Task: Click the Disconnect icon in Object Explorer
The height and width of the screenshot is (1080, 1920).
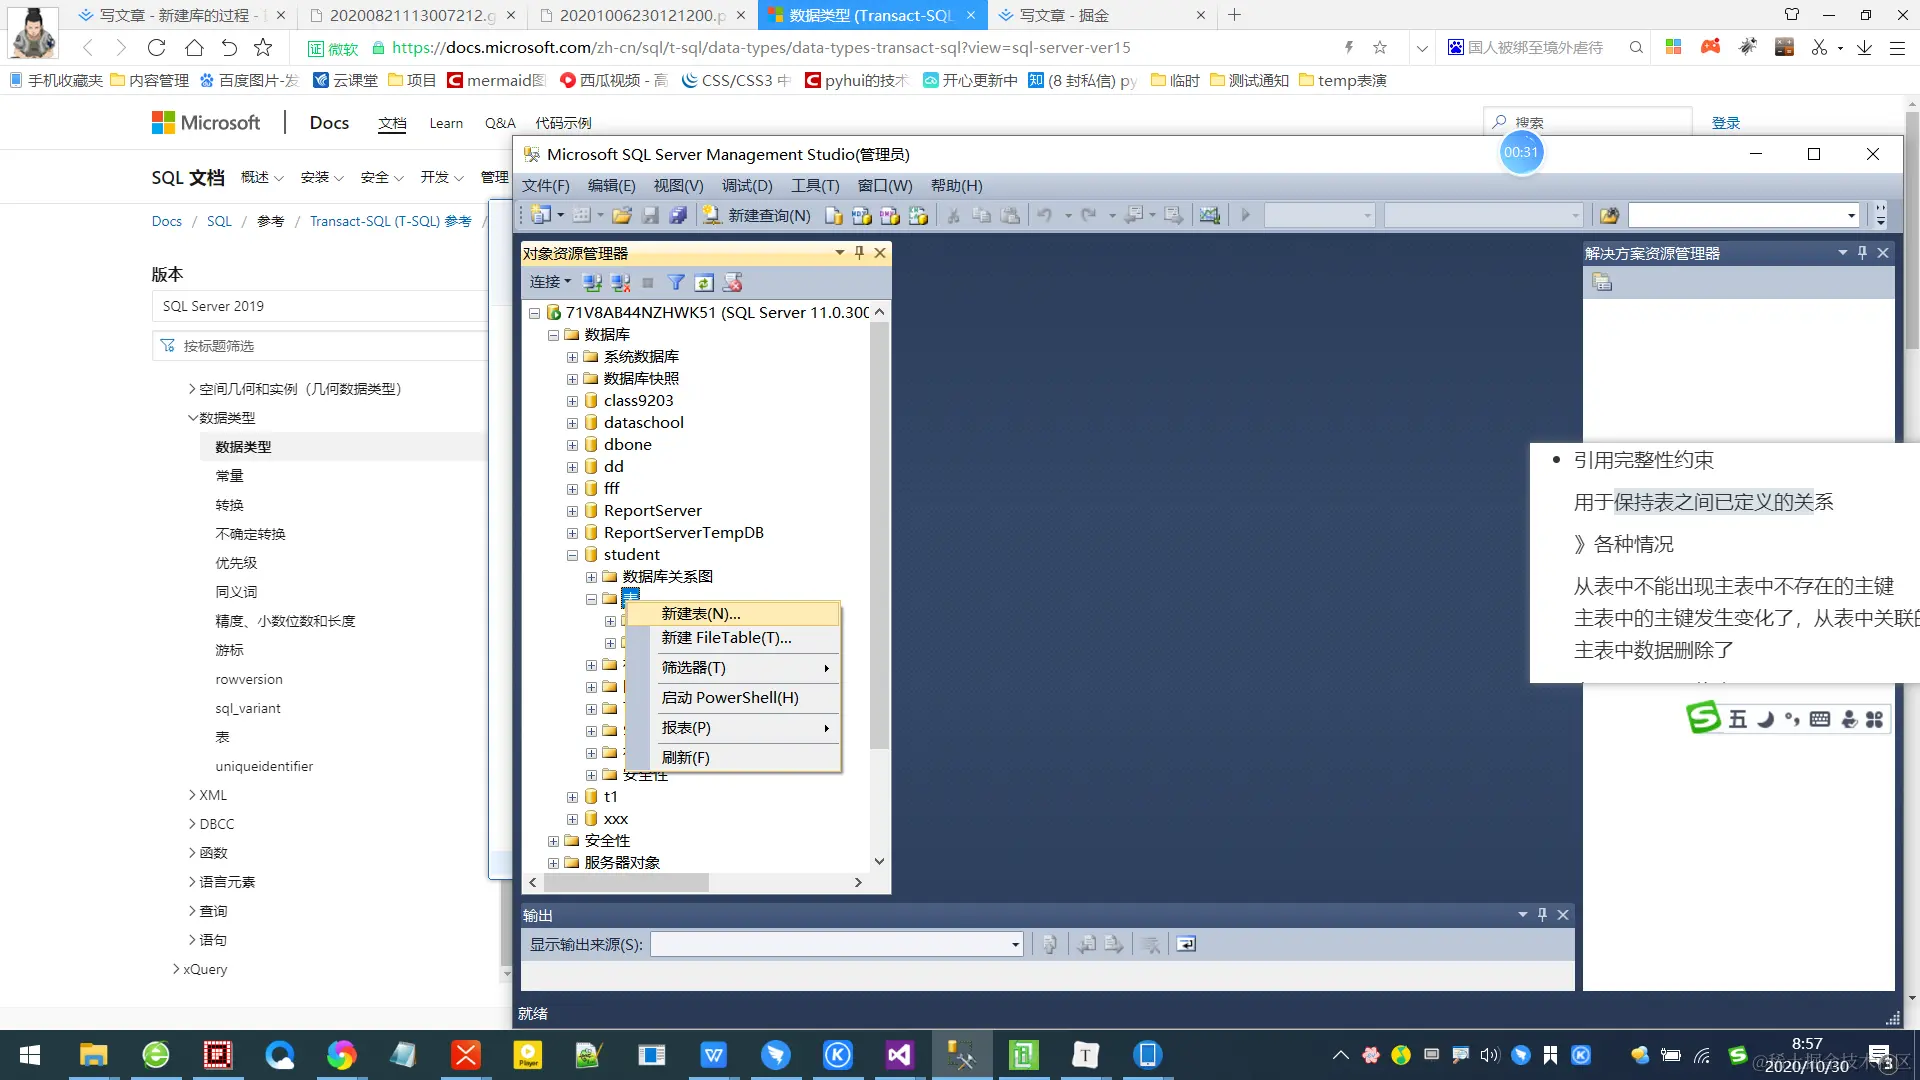Action: (x=620, y=283)
